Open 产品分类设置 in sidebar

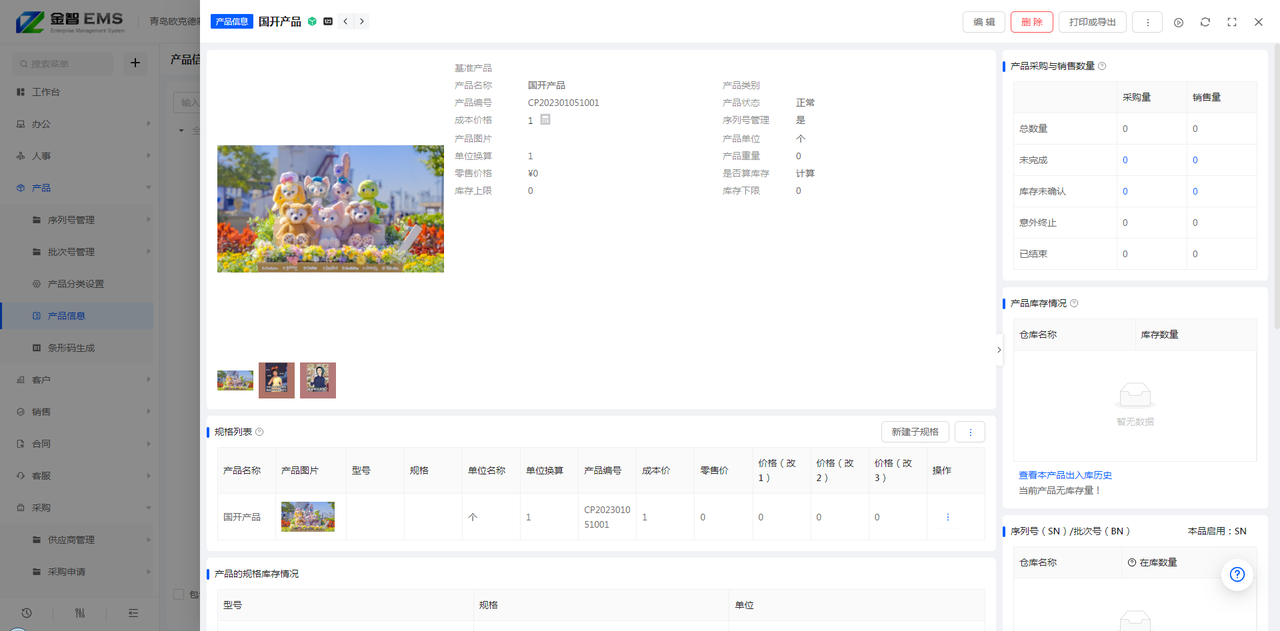point(77,284)
